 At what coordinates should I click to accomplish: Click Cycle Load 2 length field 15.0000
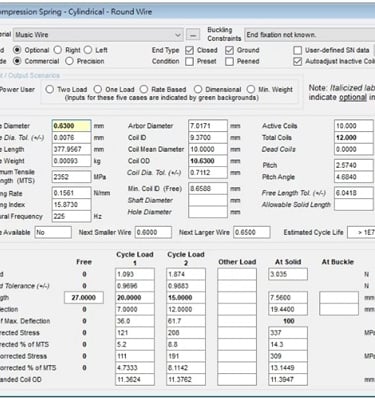(186, 298)
